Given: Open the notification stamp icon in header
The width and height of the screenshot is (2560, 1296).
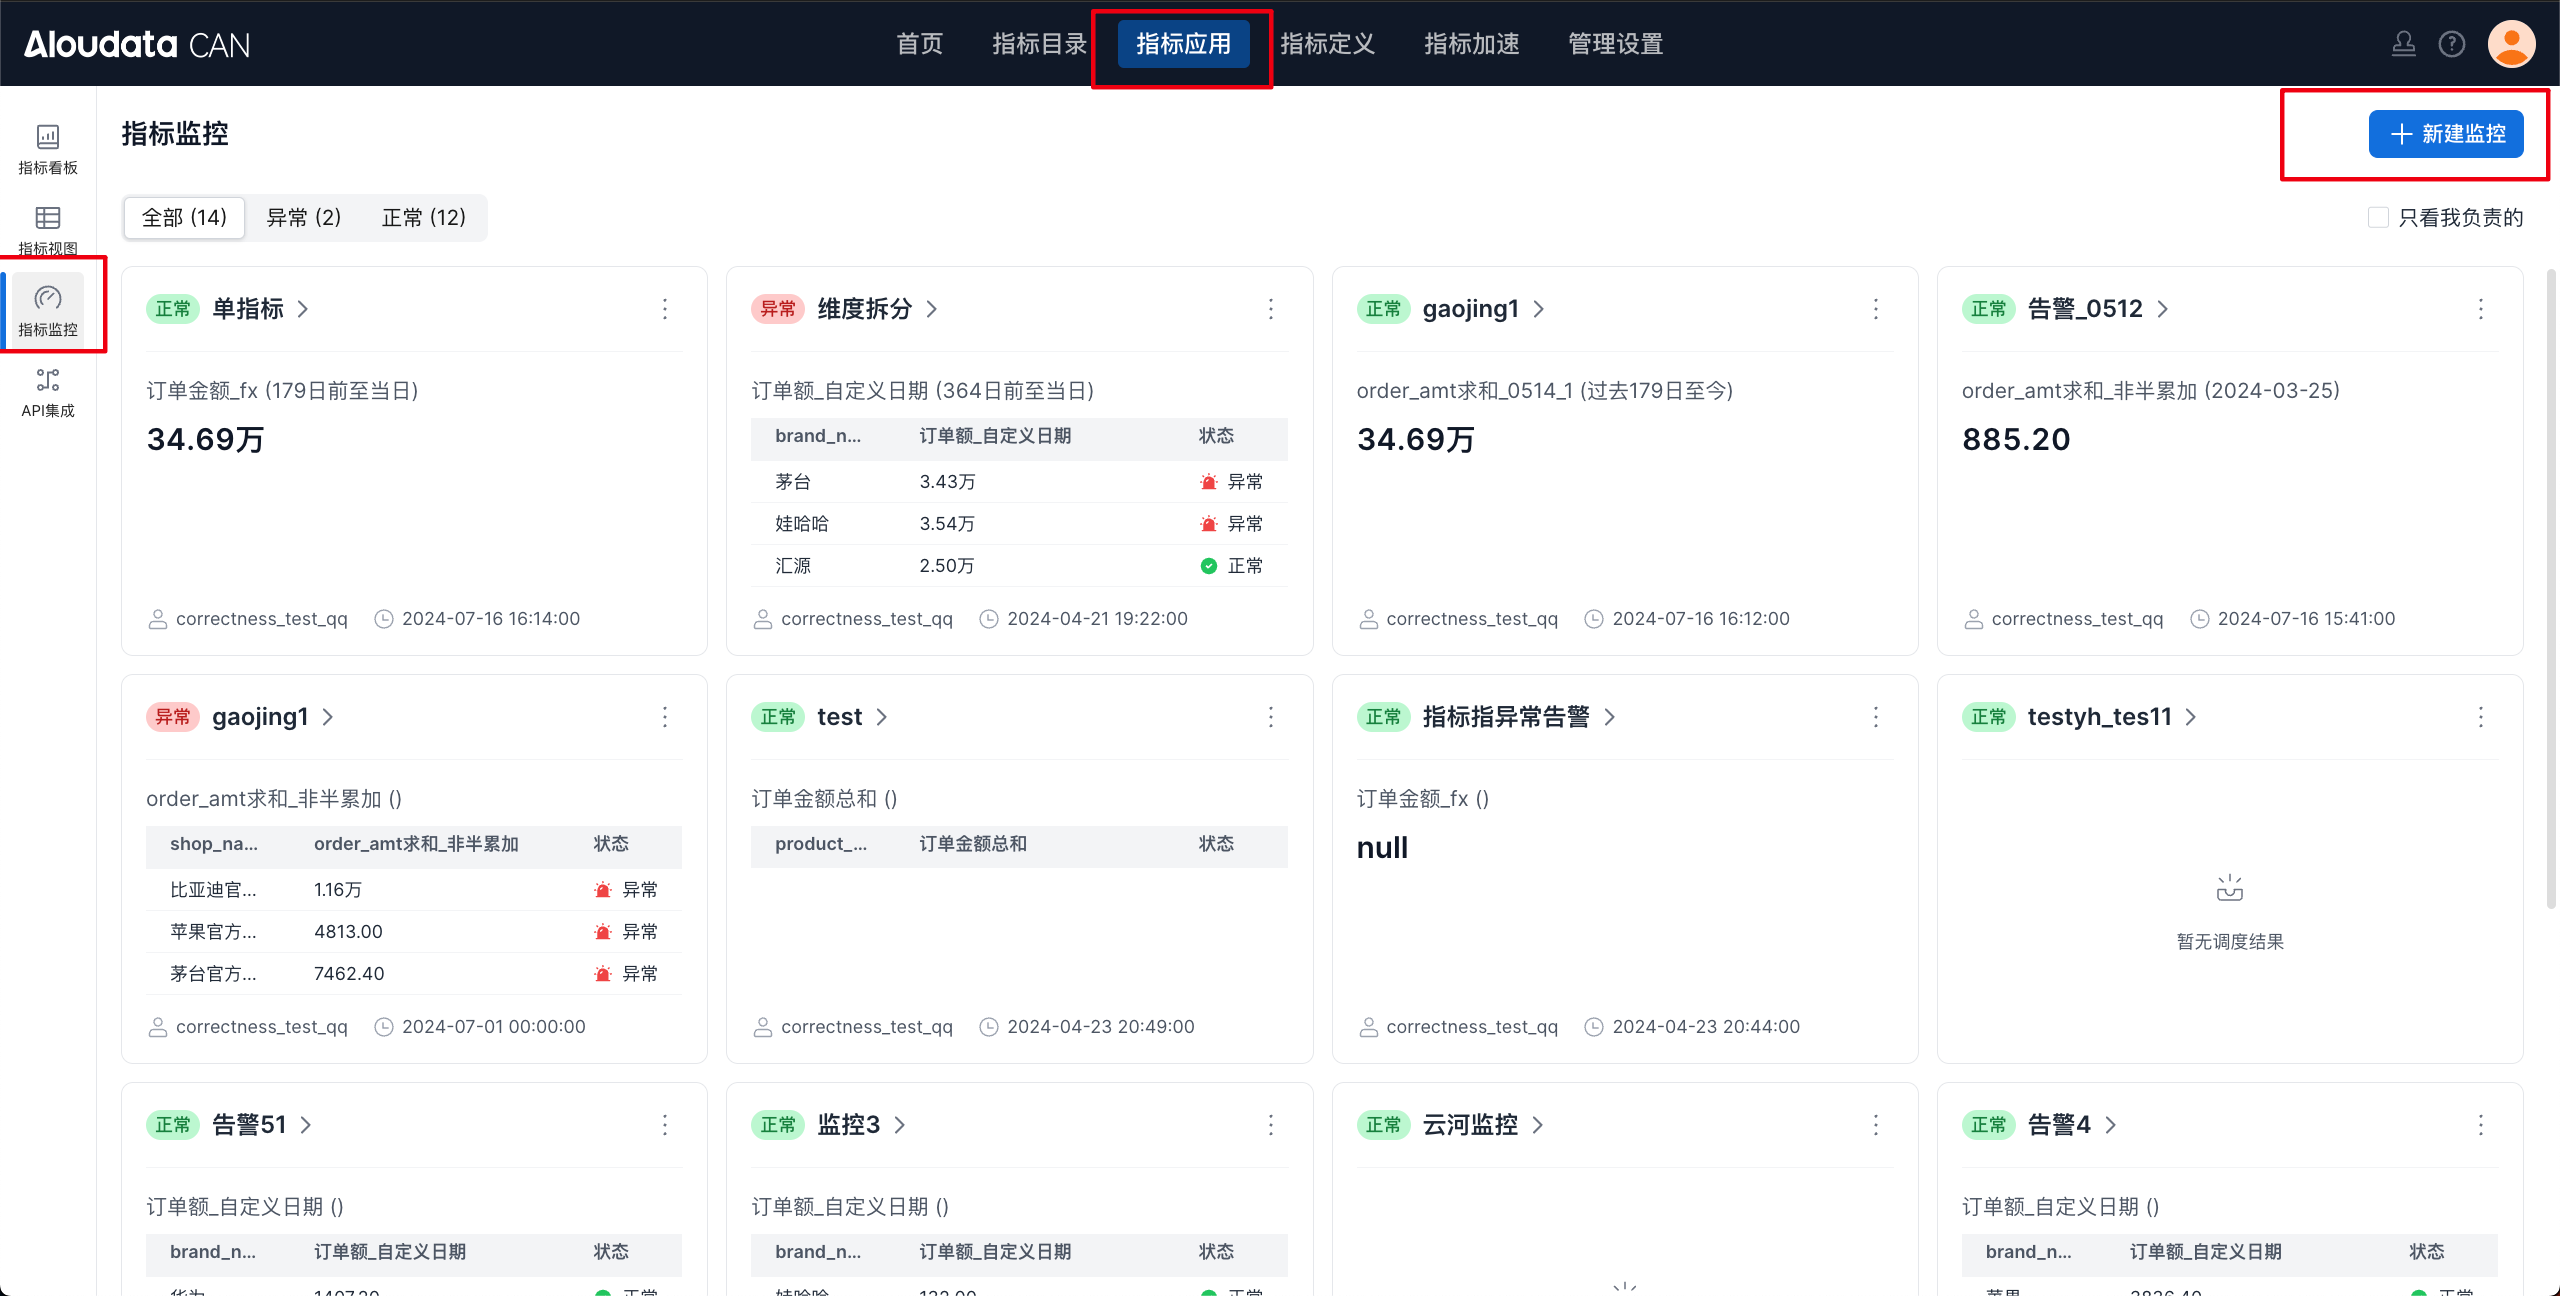Looking at the screenshot, I should coord(2403,44).
